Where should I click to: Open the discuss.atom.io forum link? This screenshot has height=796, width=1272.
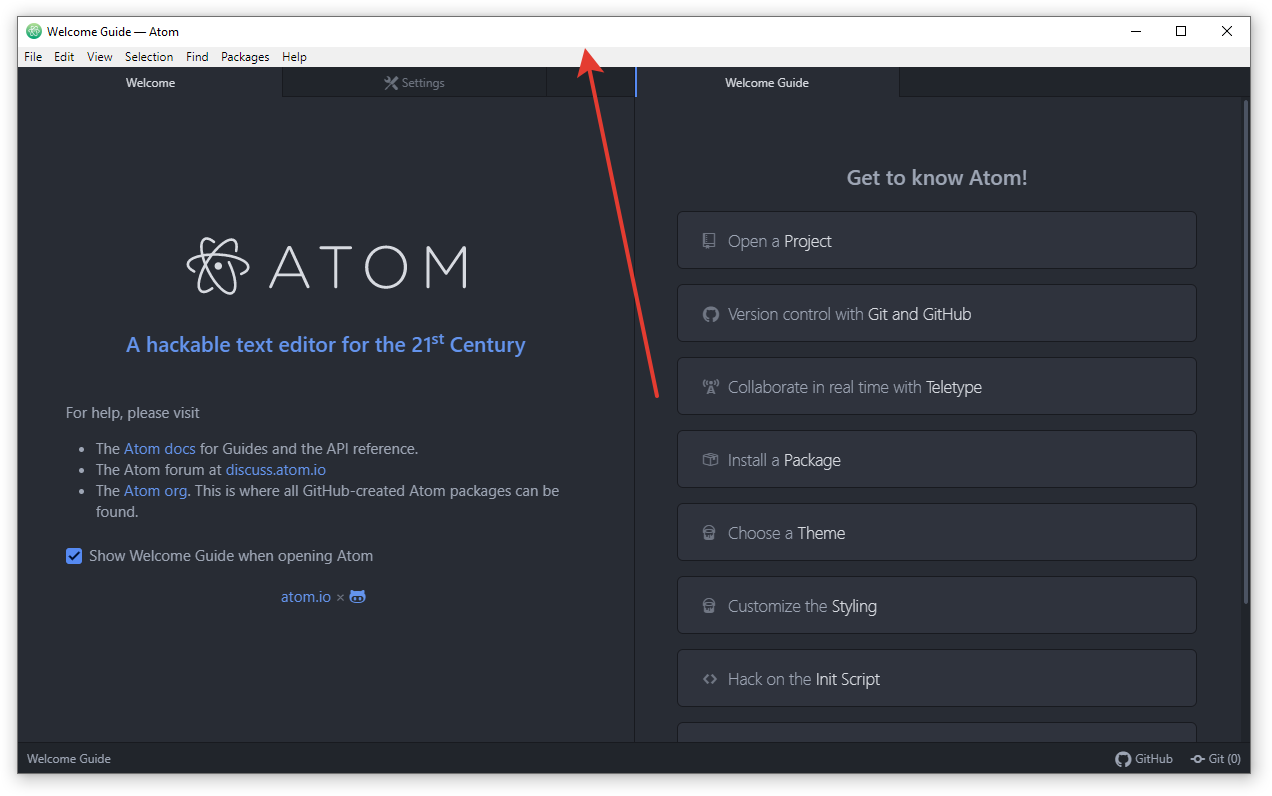point(276,470)
